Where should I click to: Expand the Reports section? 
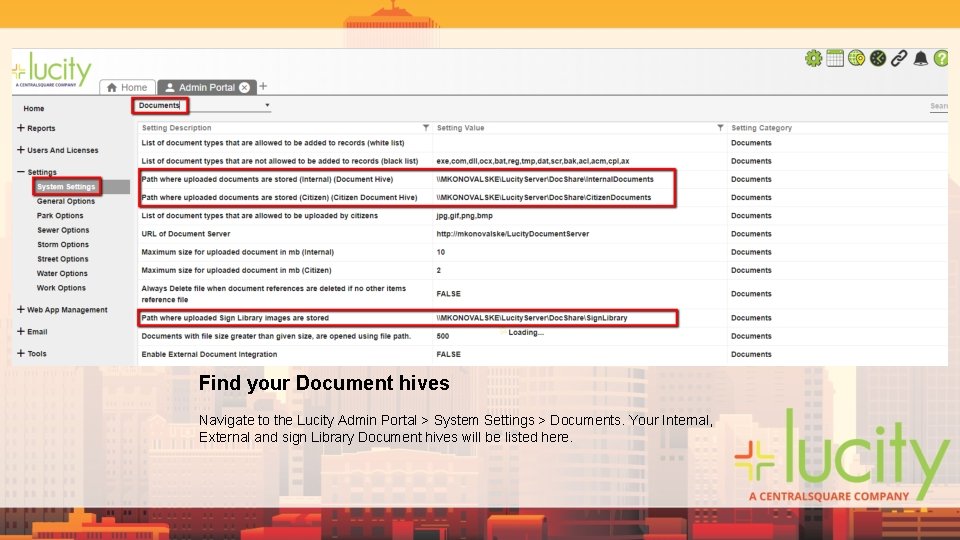pyautogui.click(x=21, y=128)
